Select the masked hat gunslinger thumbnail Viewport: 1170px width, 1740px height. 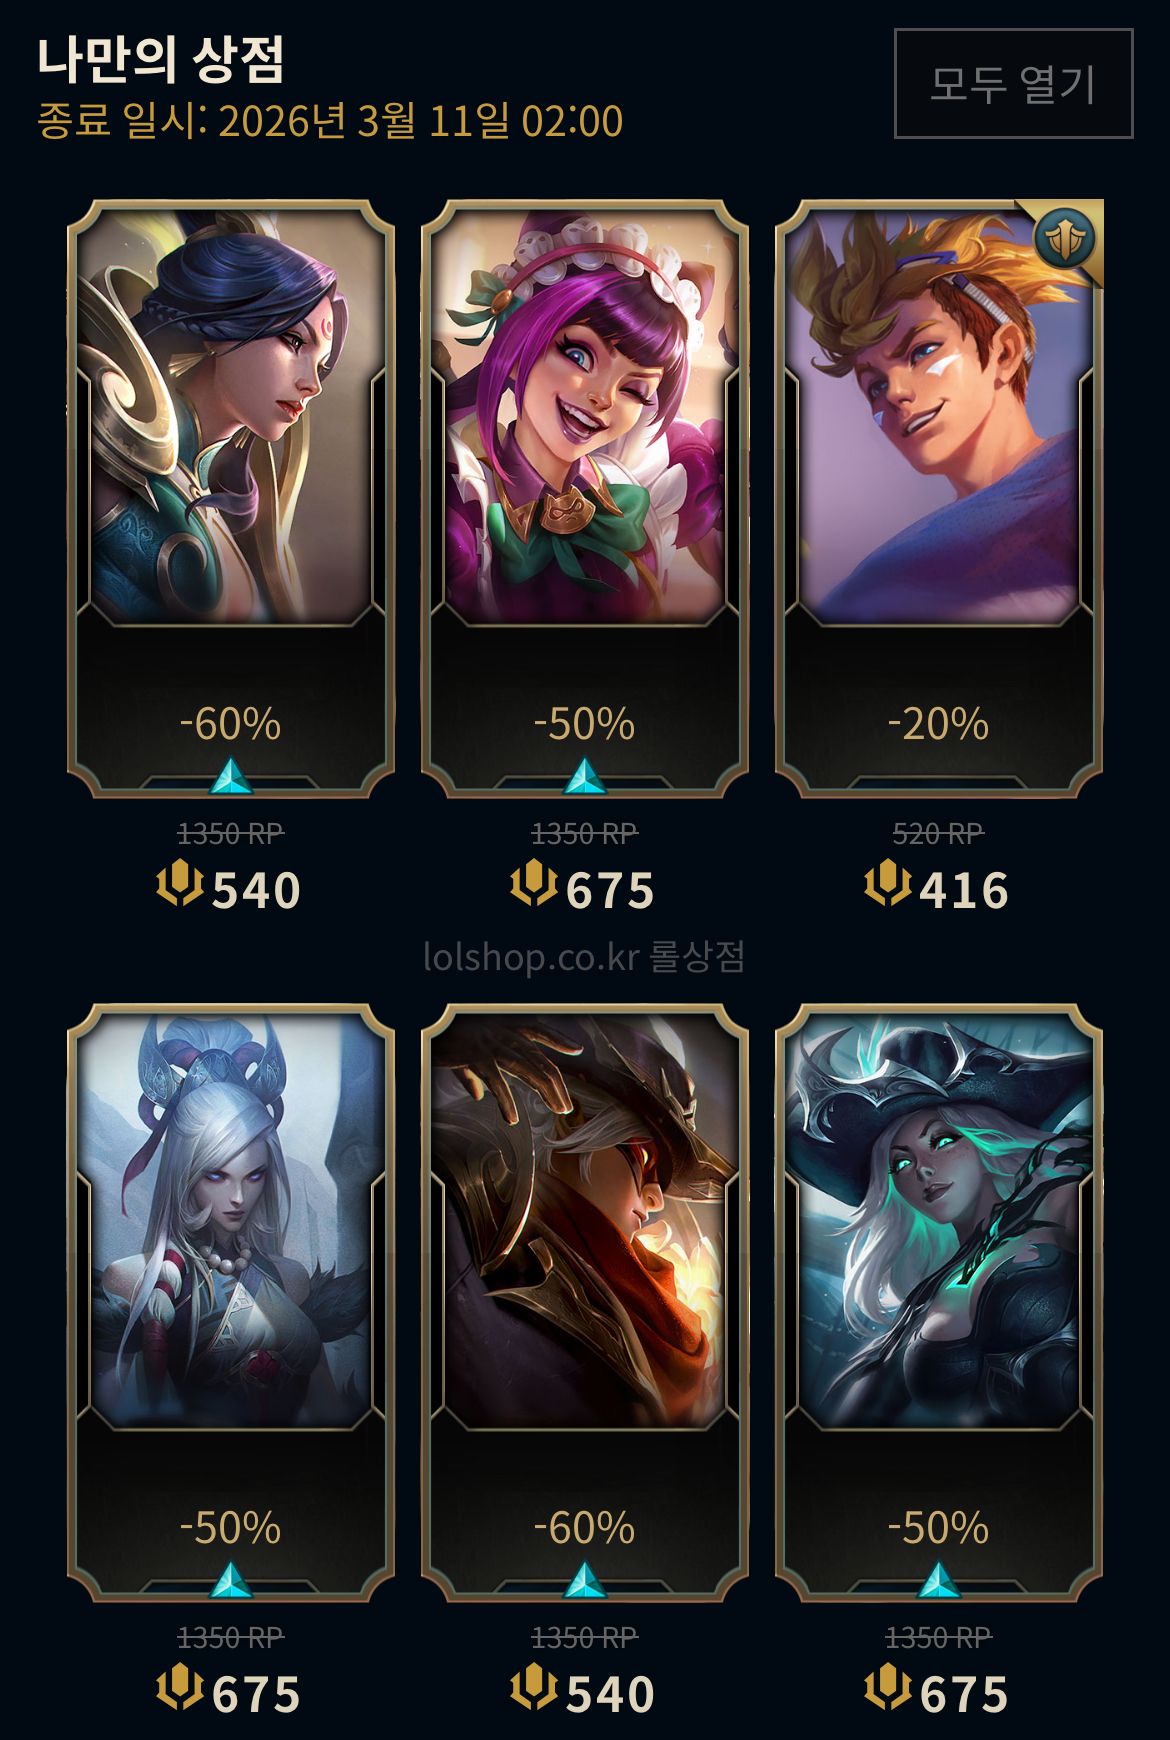click(x=585, y=1221)
